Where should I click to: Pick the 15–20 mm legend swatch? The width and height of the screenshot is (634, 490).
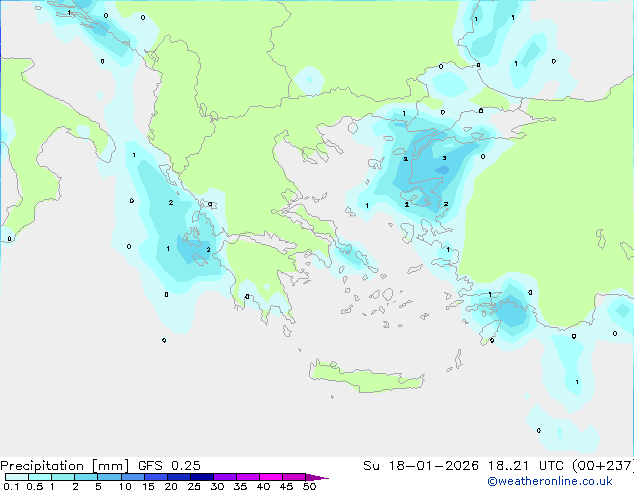tap(155, 477)
